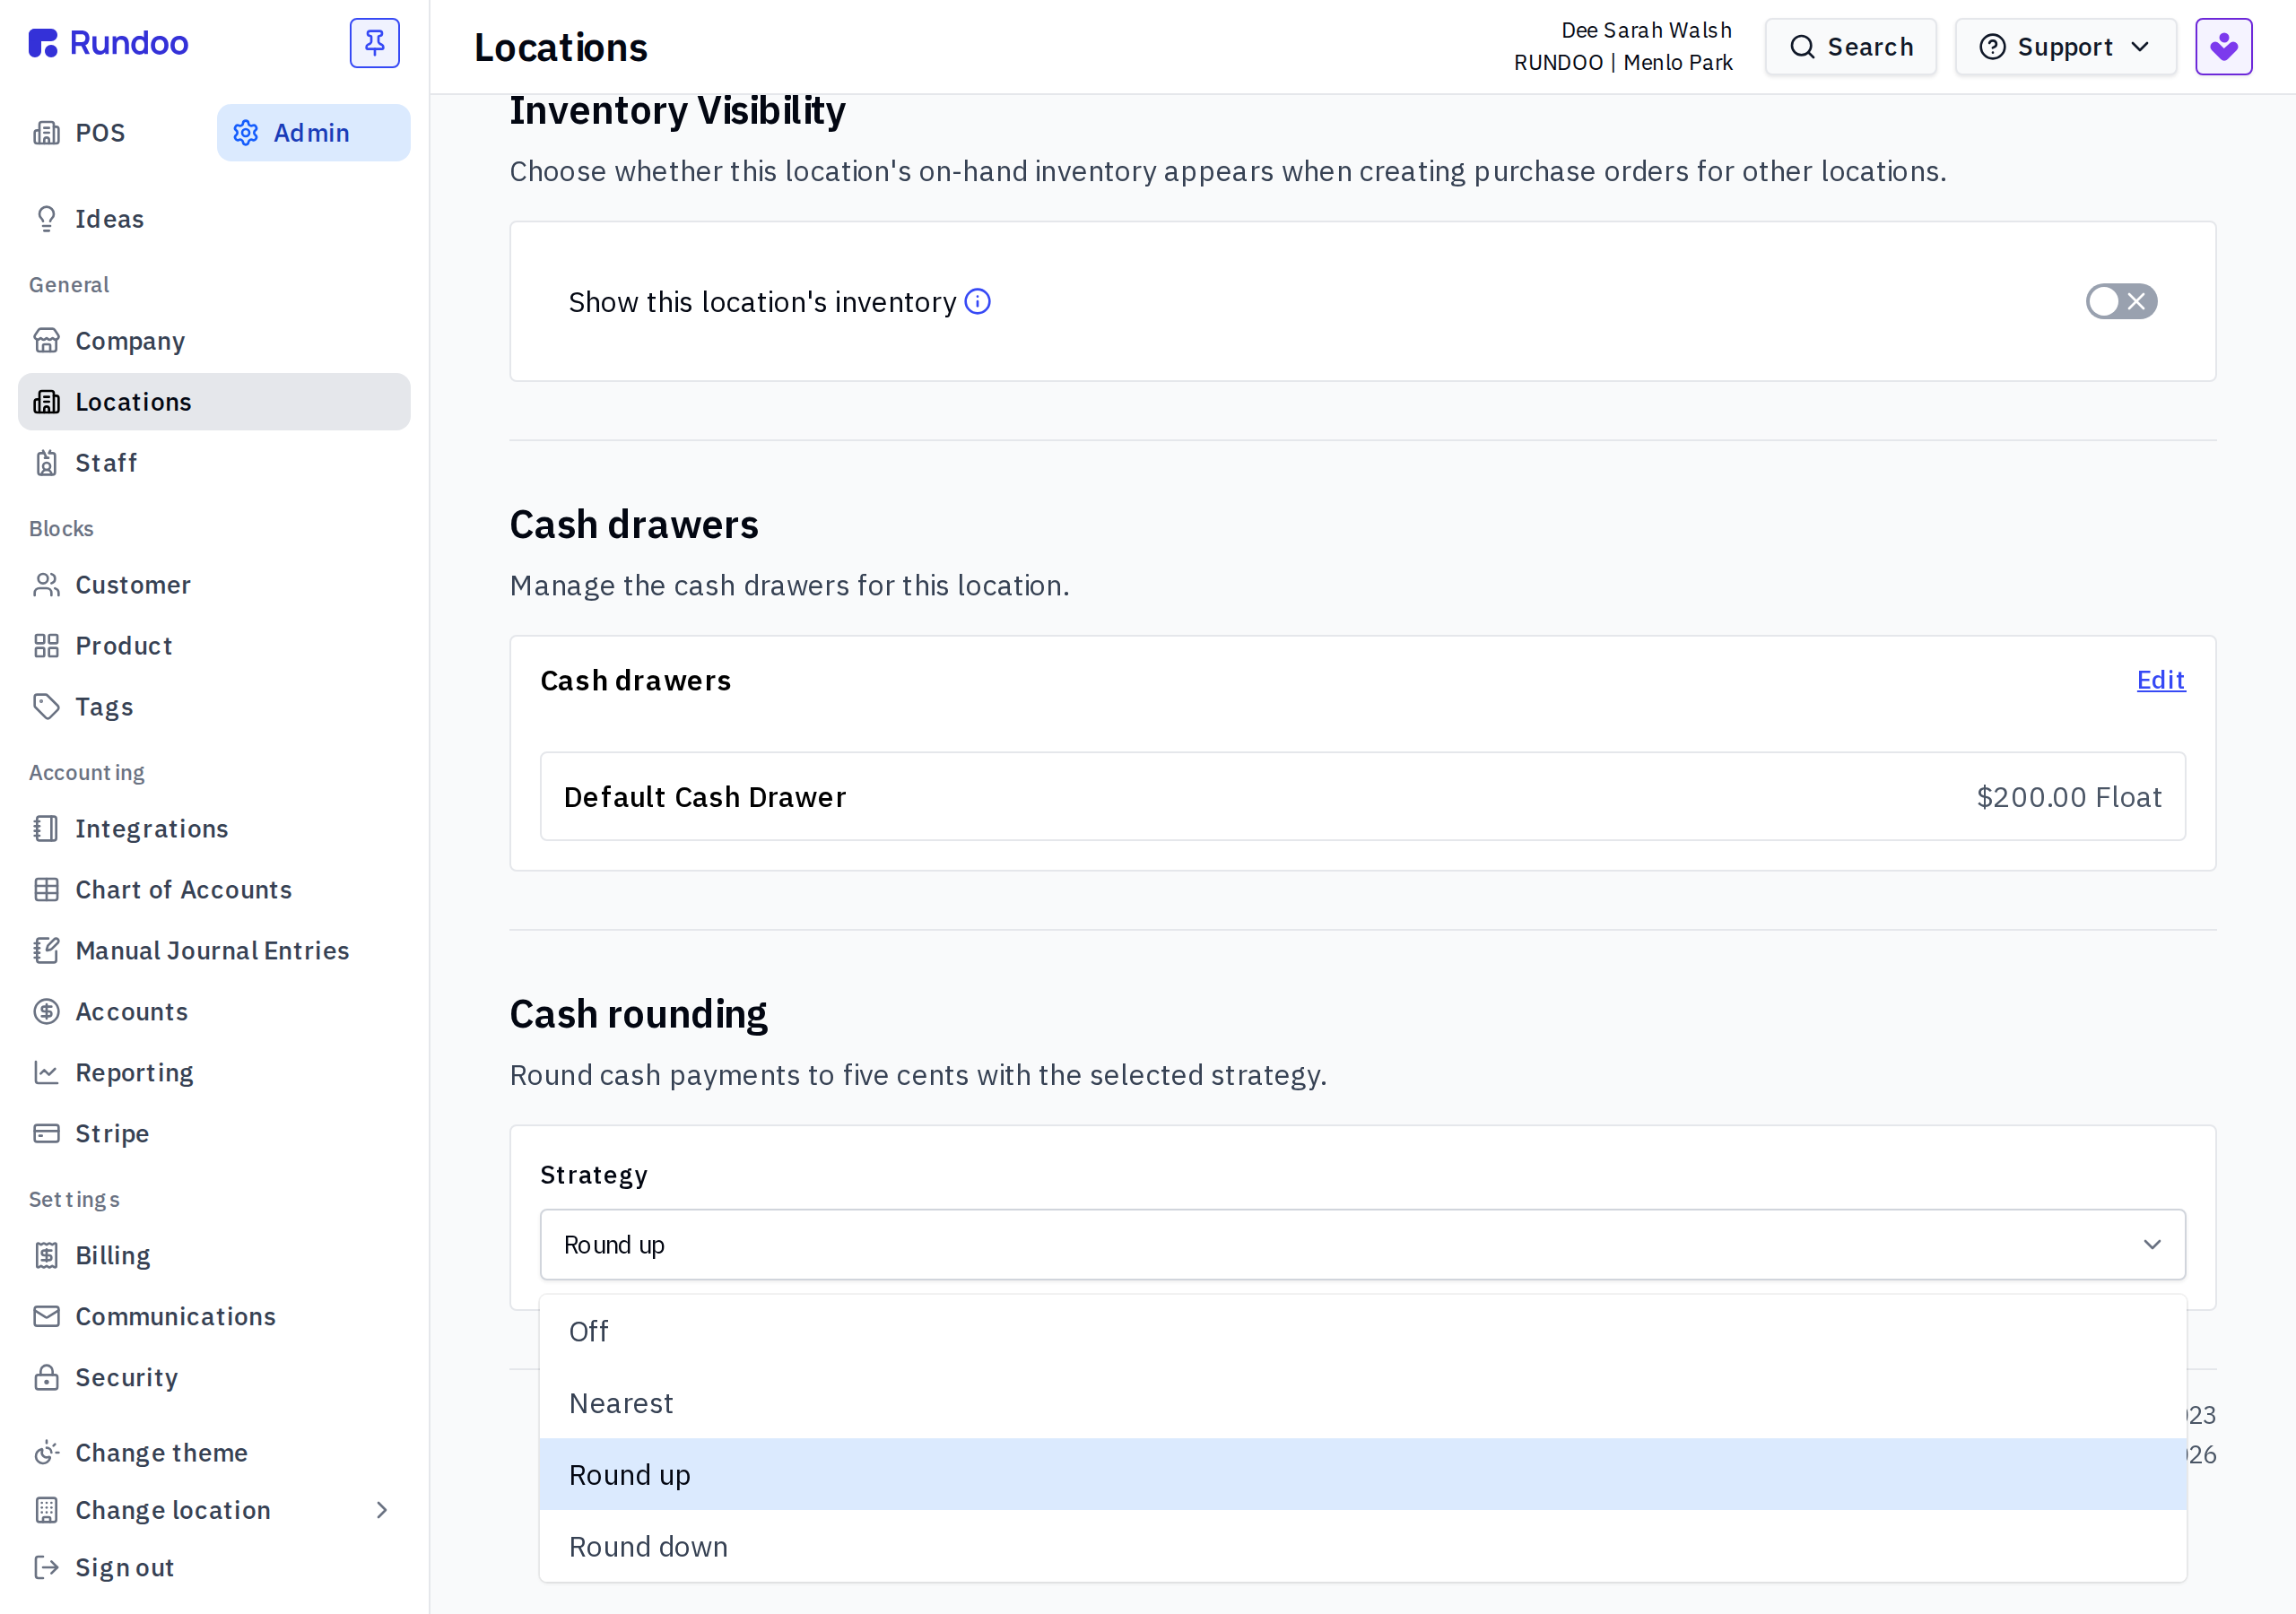The width and height of the screenshot is (2296, 1614).
Task: Switch to the Admin tab
Action: click(x=313, y=133)
